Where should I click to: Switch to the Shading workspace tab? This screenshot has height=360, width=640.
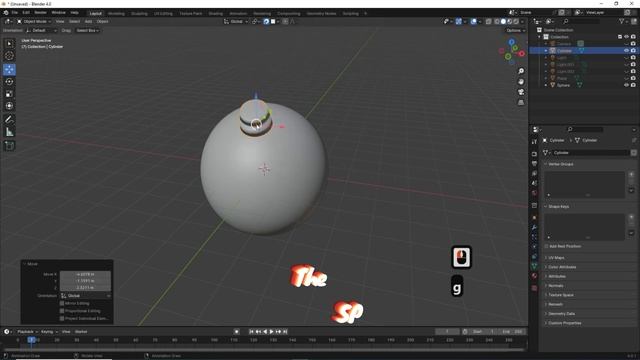(x=216, y=13)
